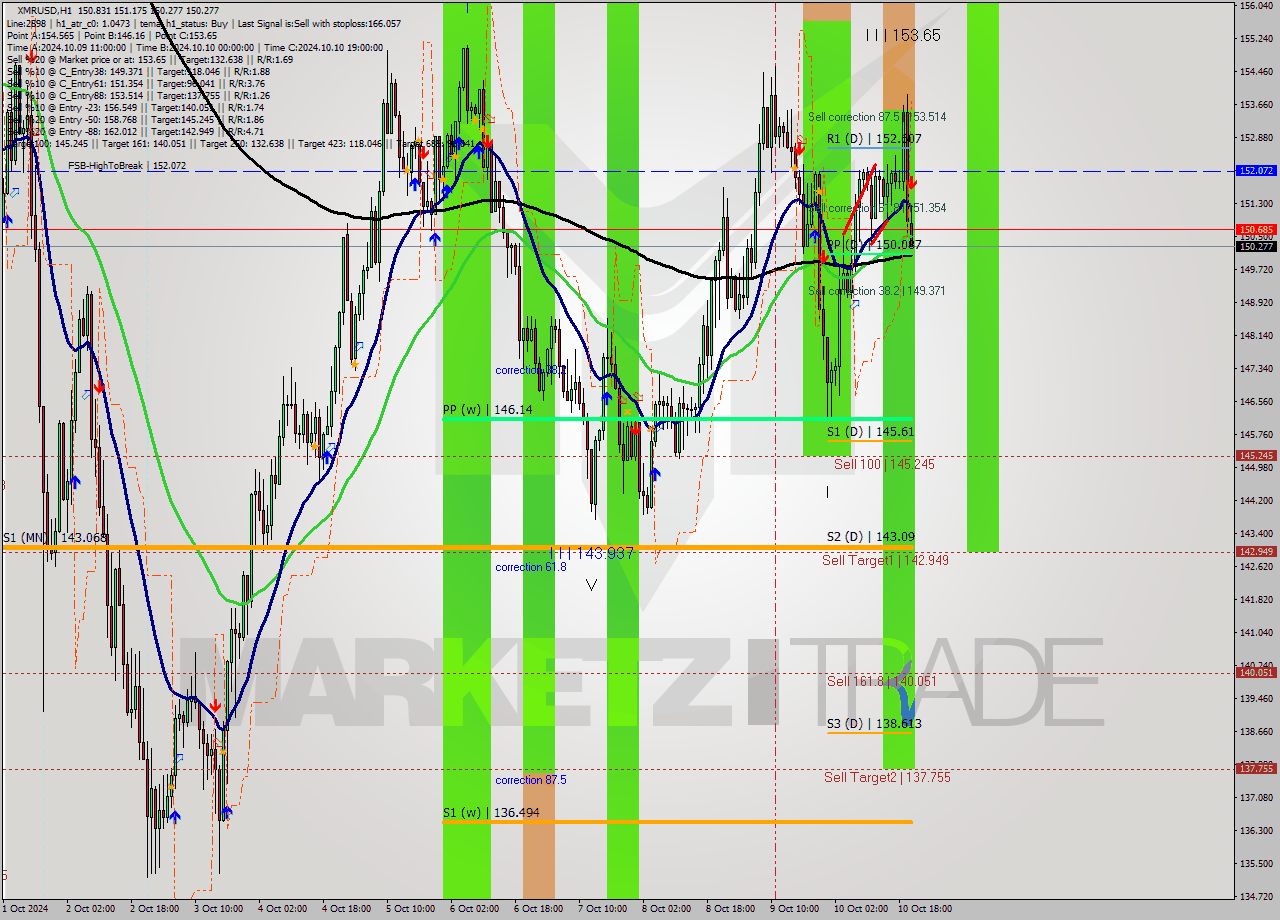
Task: Click the Sell 100 | 145.245 label
Action: (884, 465)
